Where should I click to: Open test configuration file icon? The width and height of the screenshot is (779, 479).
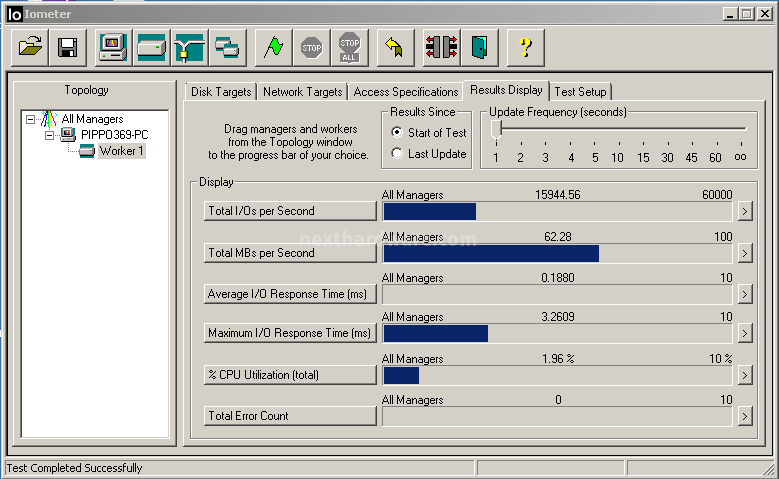coord(30,48)
